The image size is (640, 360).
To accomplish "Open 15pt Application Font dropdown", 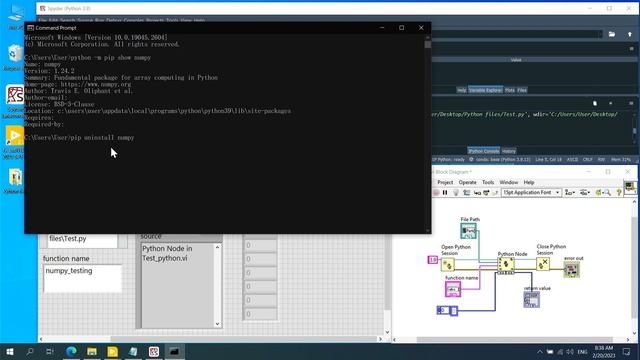I will (x=531, y=192).
